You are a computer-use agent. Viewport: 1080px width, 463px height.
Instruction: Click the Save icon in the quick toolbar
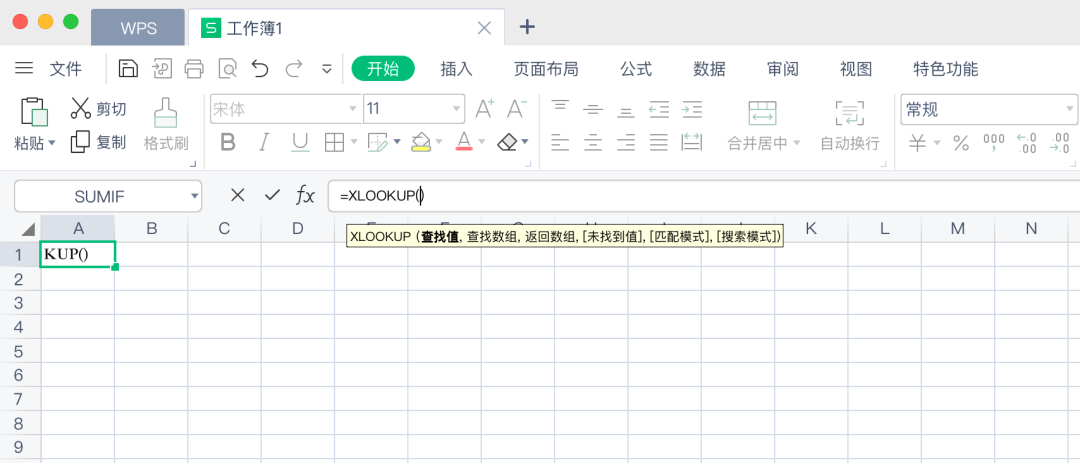[x=128, y=68]
